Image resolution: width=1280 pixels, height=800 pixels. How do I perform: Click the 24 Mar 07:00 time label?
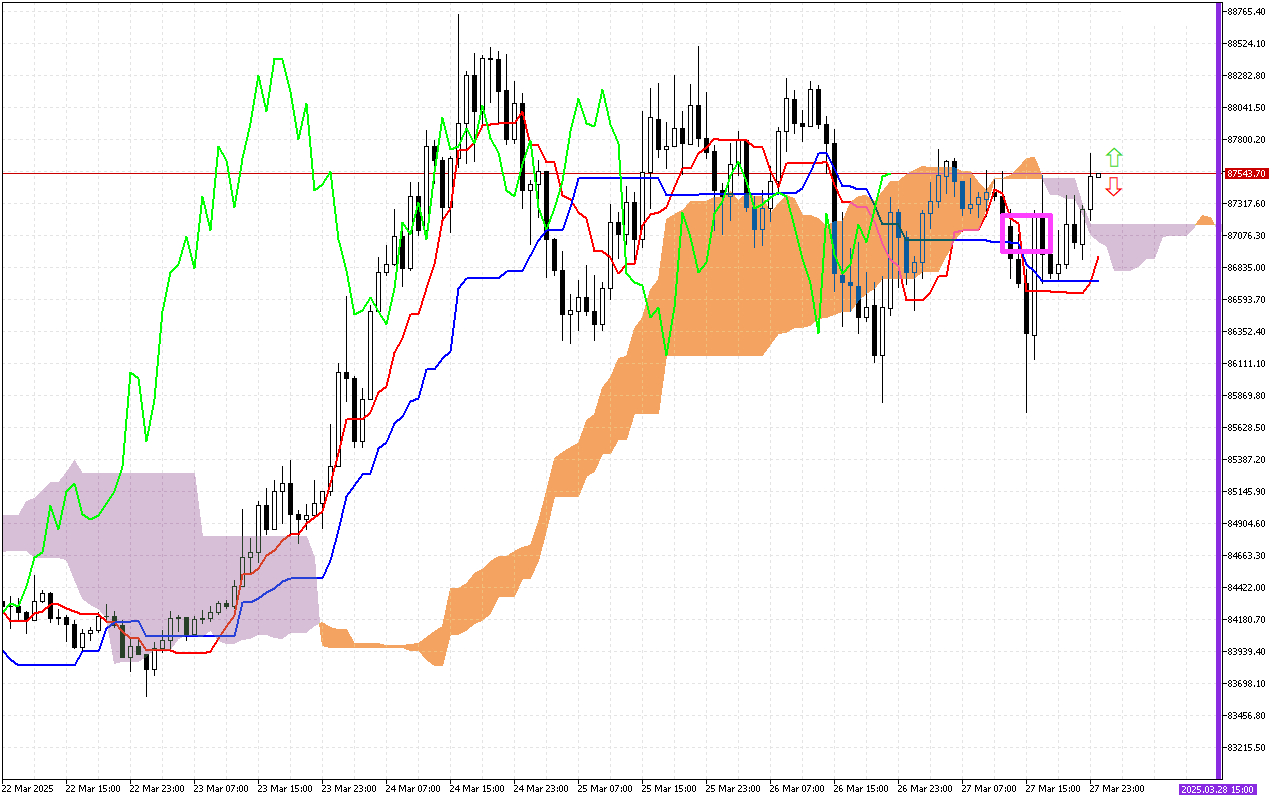point(412,789)
